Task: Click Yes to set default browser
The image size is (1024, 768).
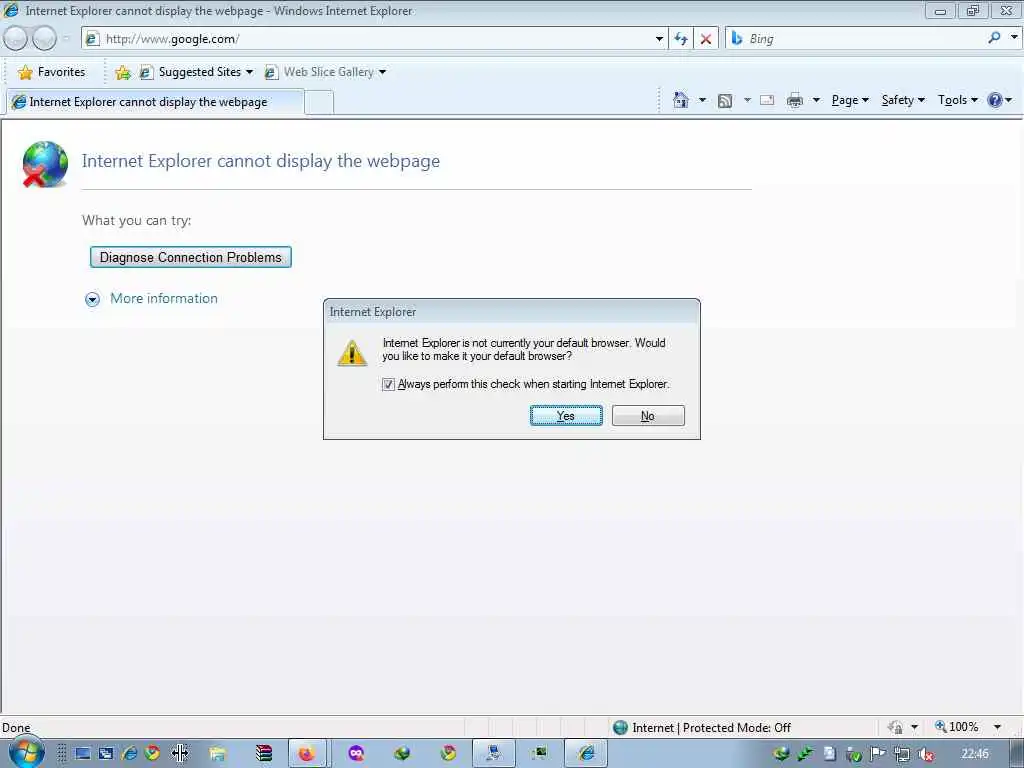Action: (x=566, y=416)
